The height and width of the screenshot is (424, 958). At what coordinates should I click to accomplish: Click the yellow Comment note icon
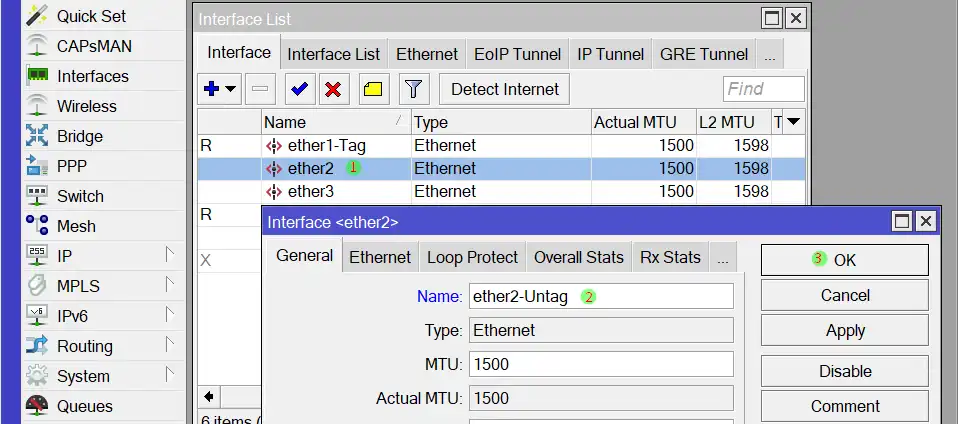[x=373, y=89]
